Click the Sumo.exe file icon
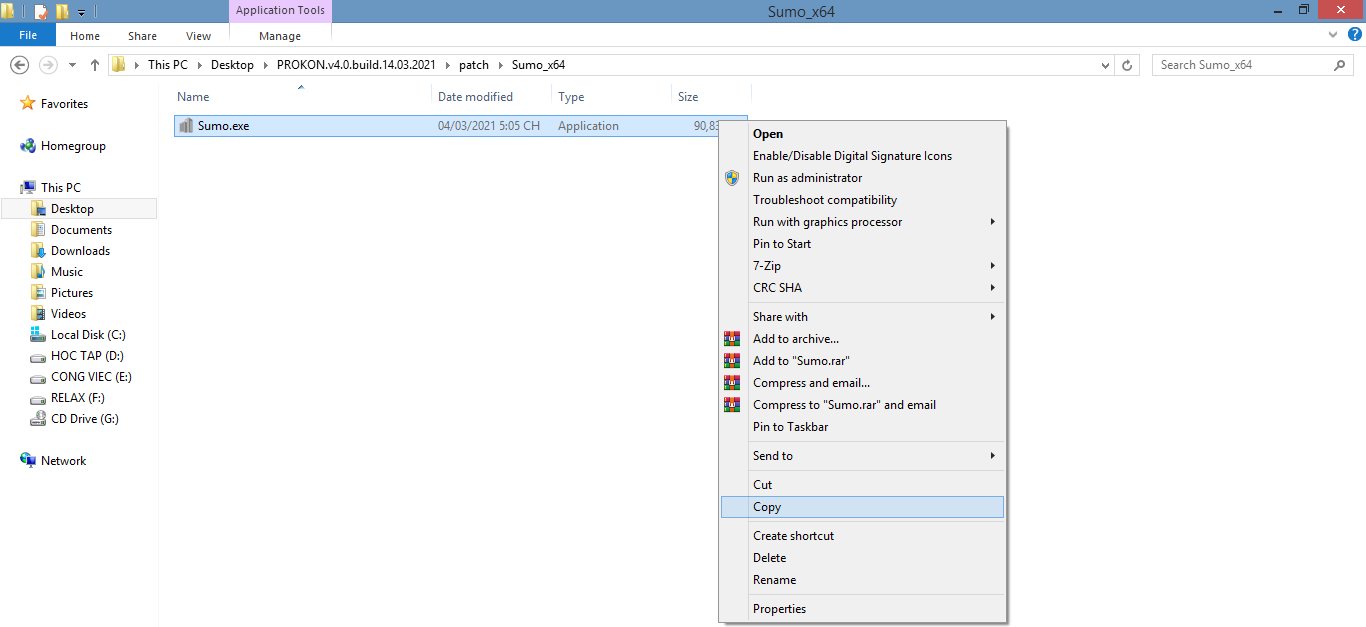The height and width of the screenshot is (627, 1366). click(186, 126)
